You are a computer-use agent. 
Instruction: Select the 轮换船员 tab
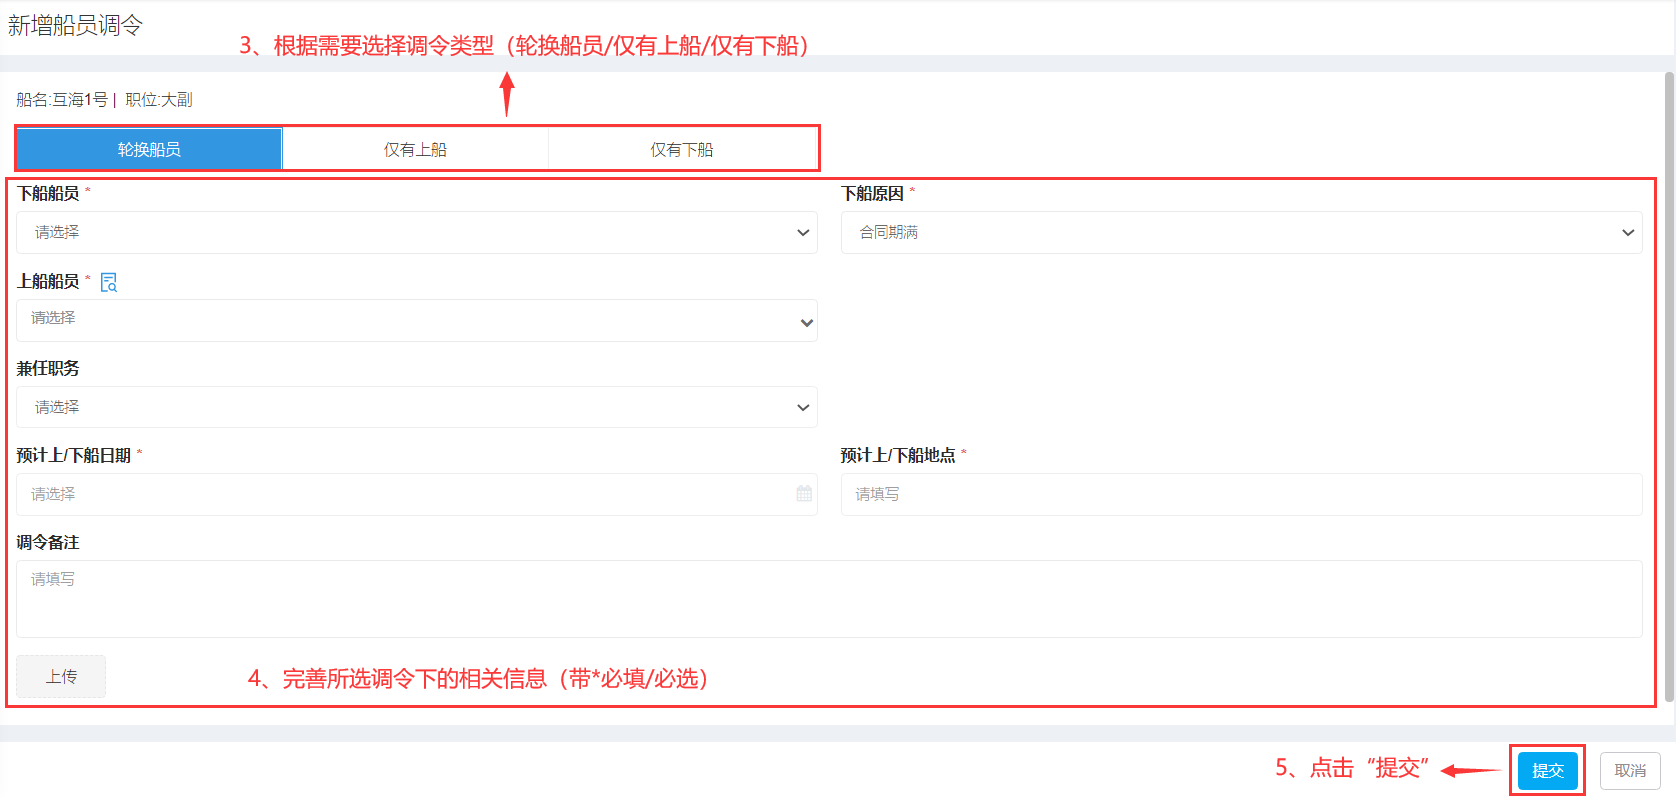149,149
